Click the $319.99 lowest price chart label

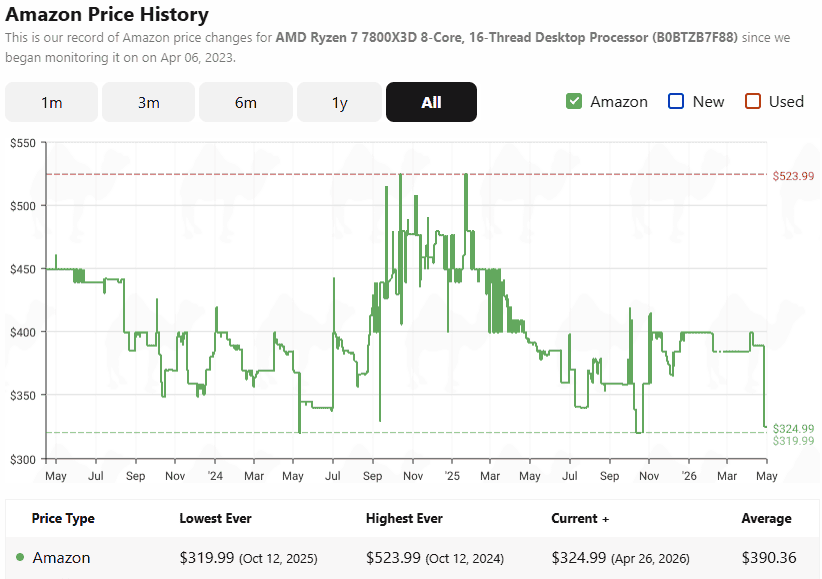793,441
